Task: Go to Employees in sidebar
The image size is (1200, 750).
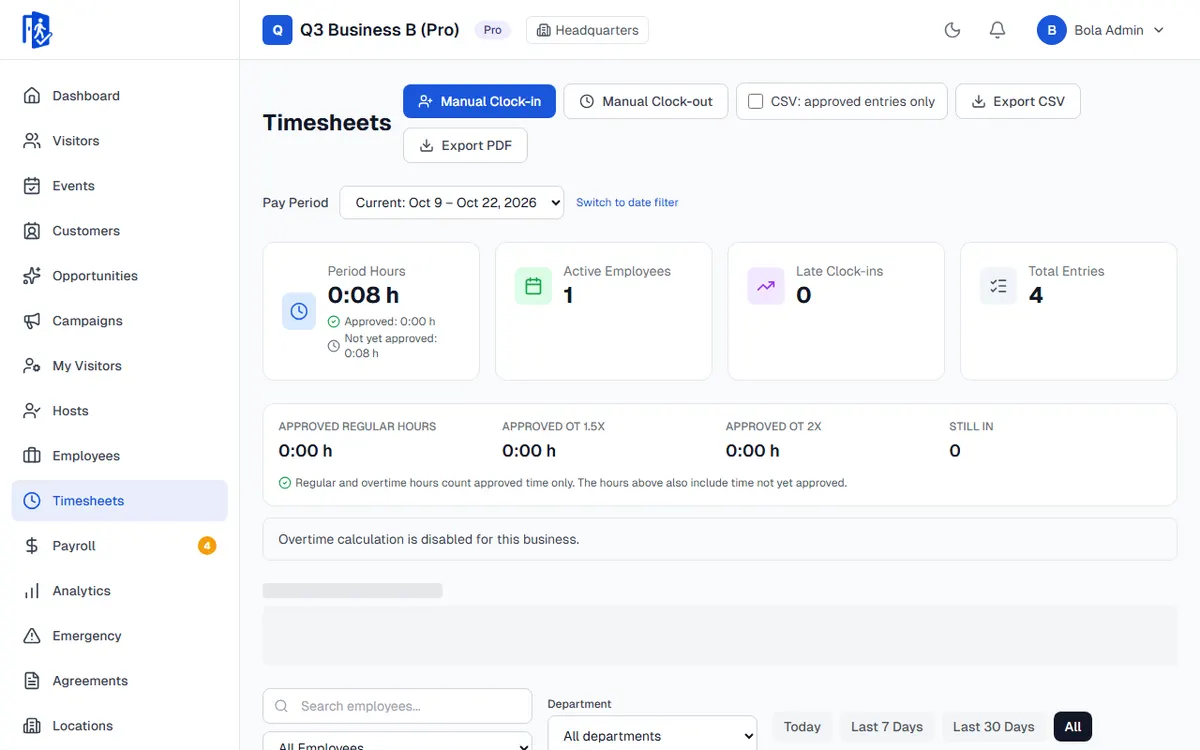Action: click(x=120, y=456)
